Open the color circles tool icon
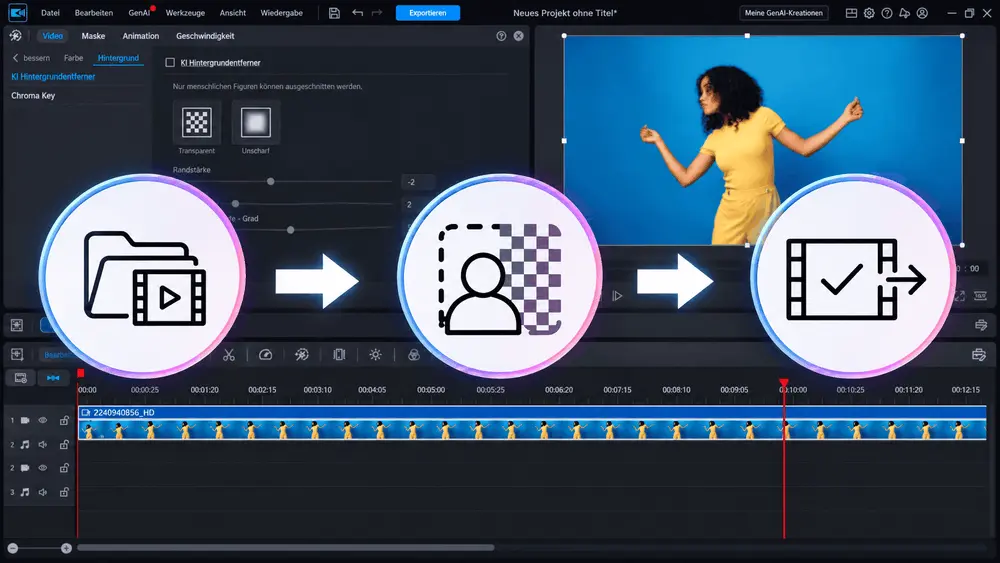 414,355
